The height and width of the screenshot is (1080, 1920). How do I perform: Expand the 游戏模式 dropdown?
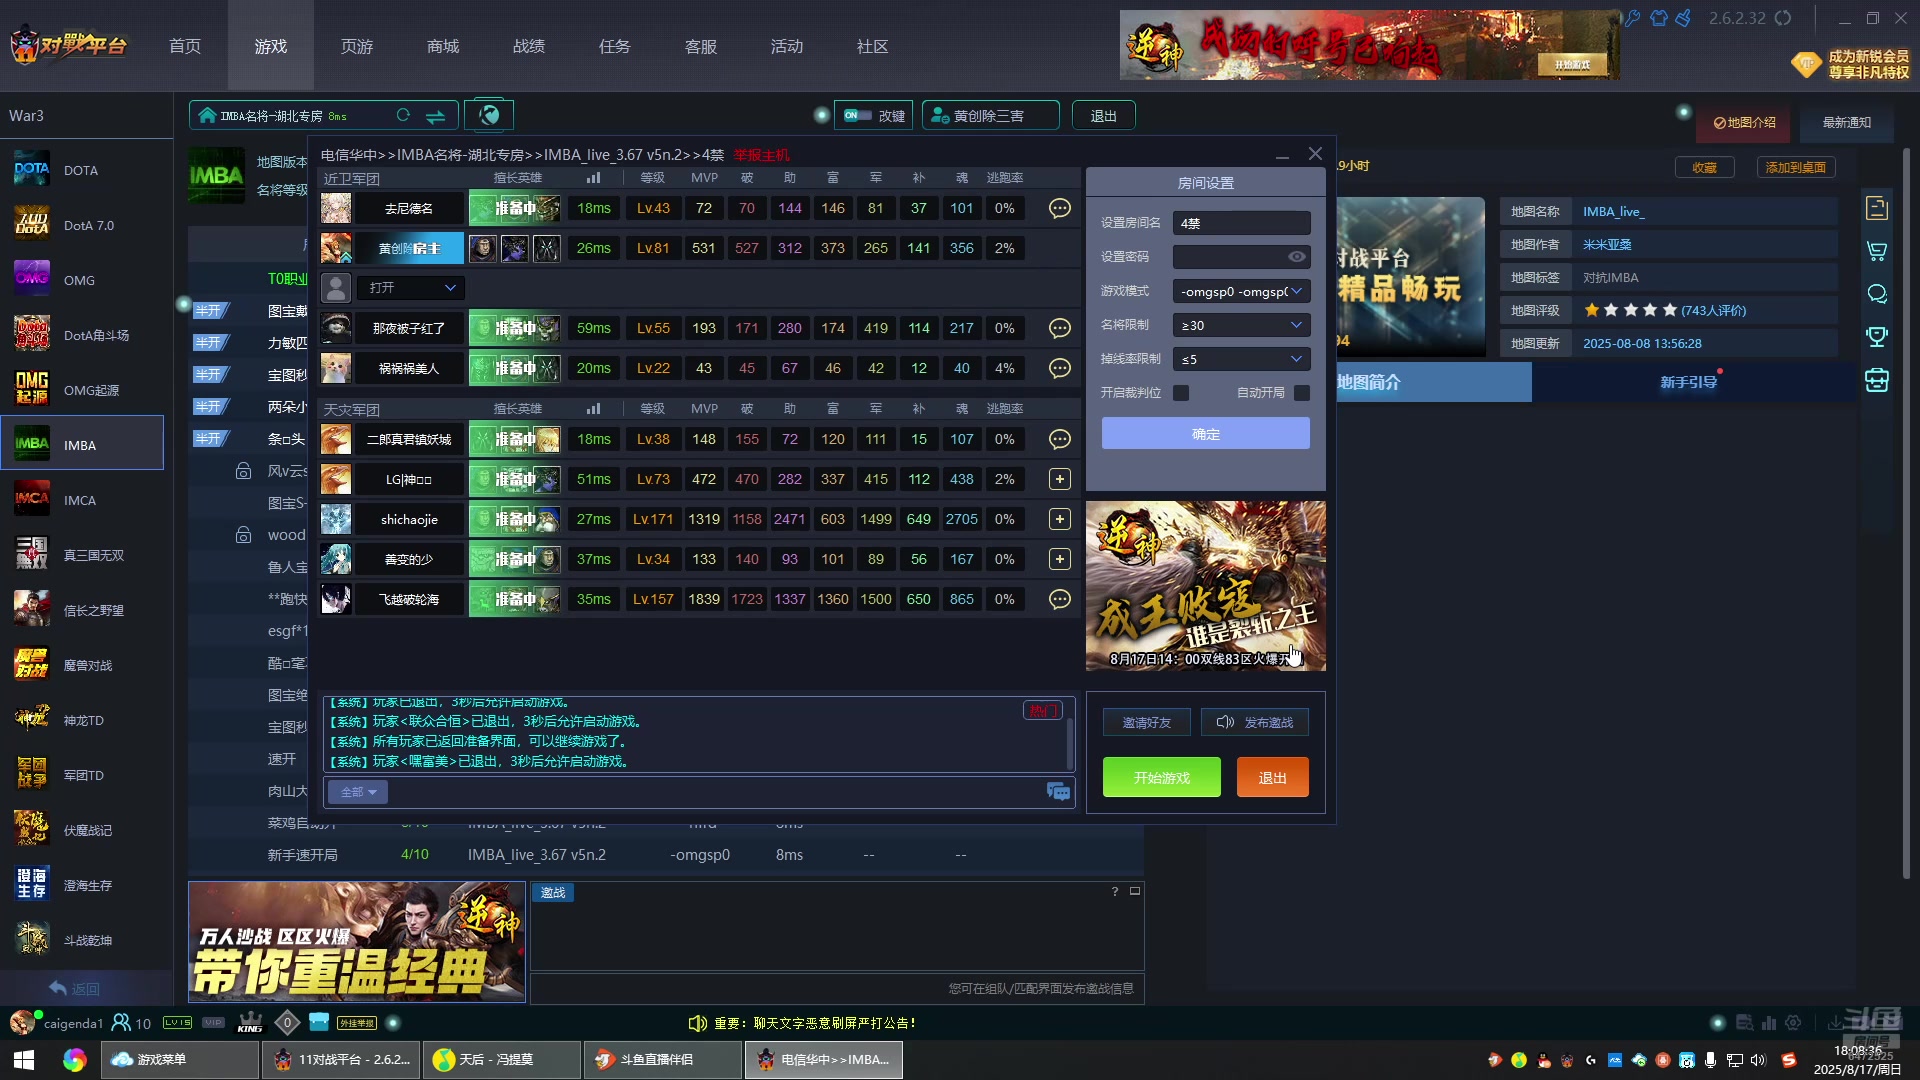1241,291
